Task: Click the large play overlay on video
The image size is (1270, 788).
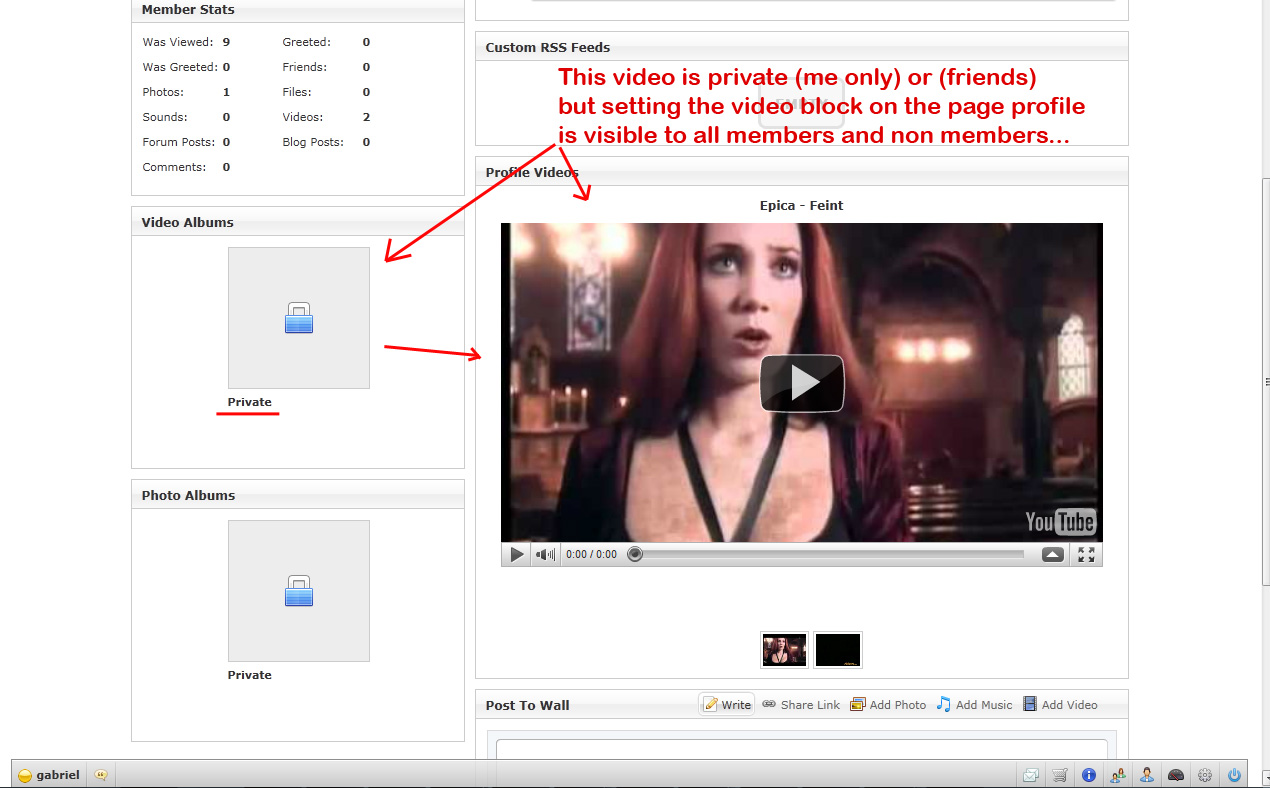Action: 801,383
